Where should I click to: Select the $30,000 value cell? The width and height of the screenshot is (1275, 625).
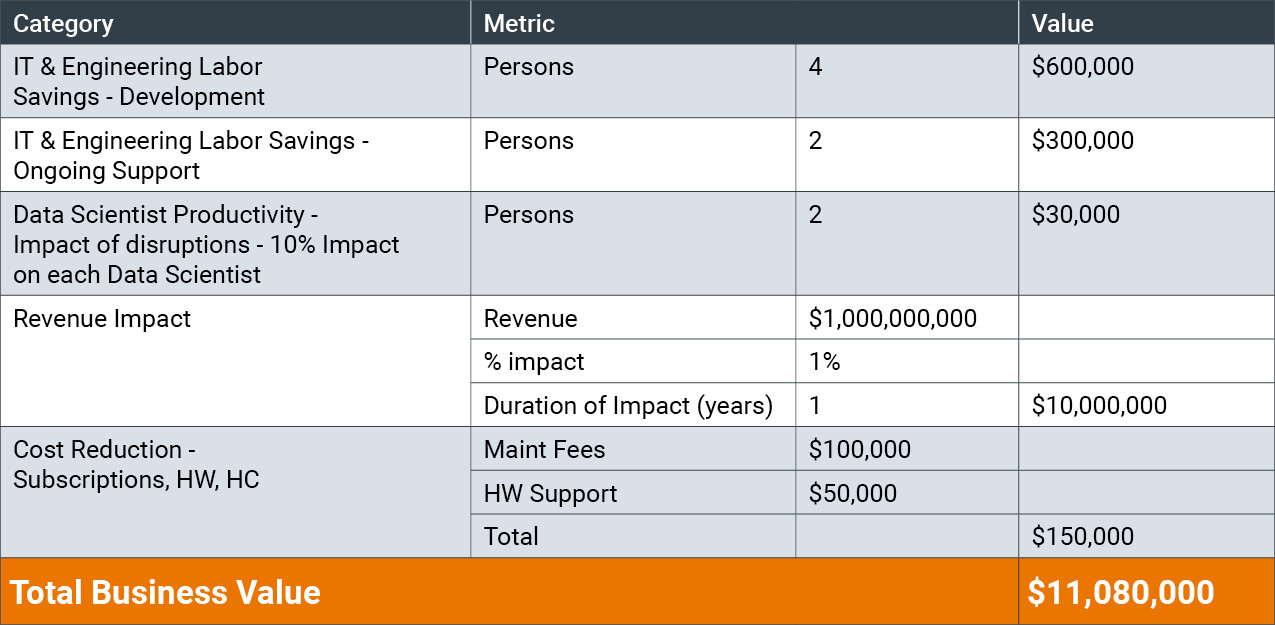[1076, 215]
